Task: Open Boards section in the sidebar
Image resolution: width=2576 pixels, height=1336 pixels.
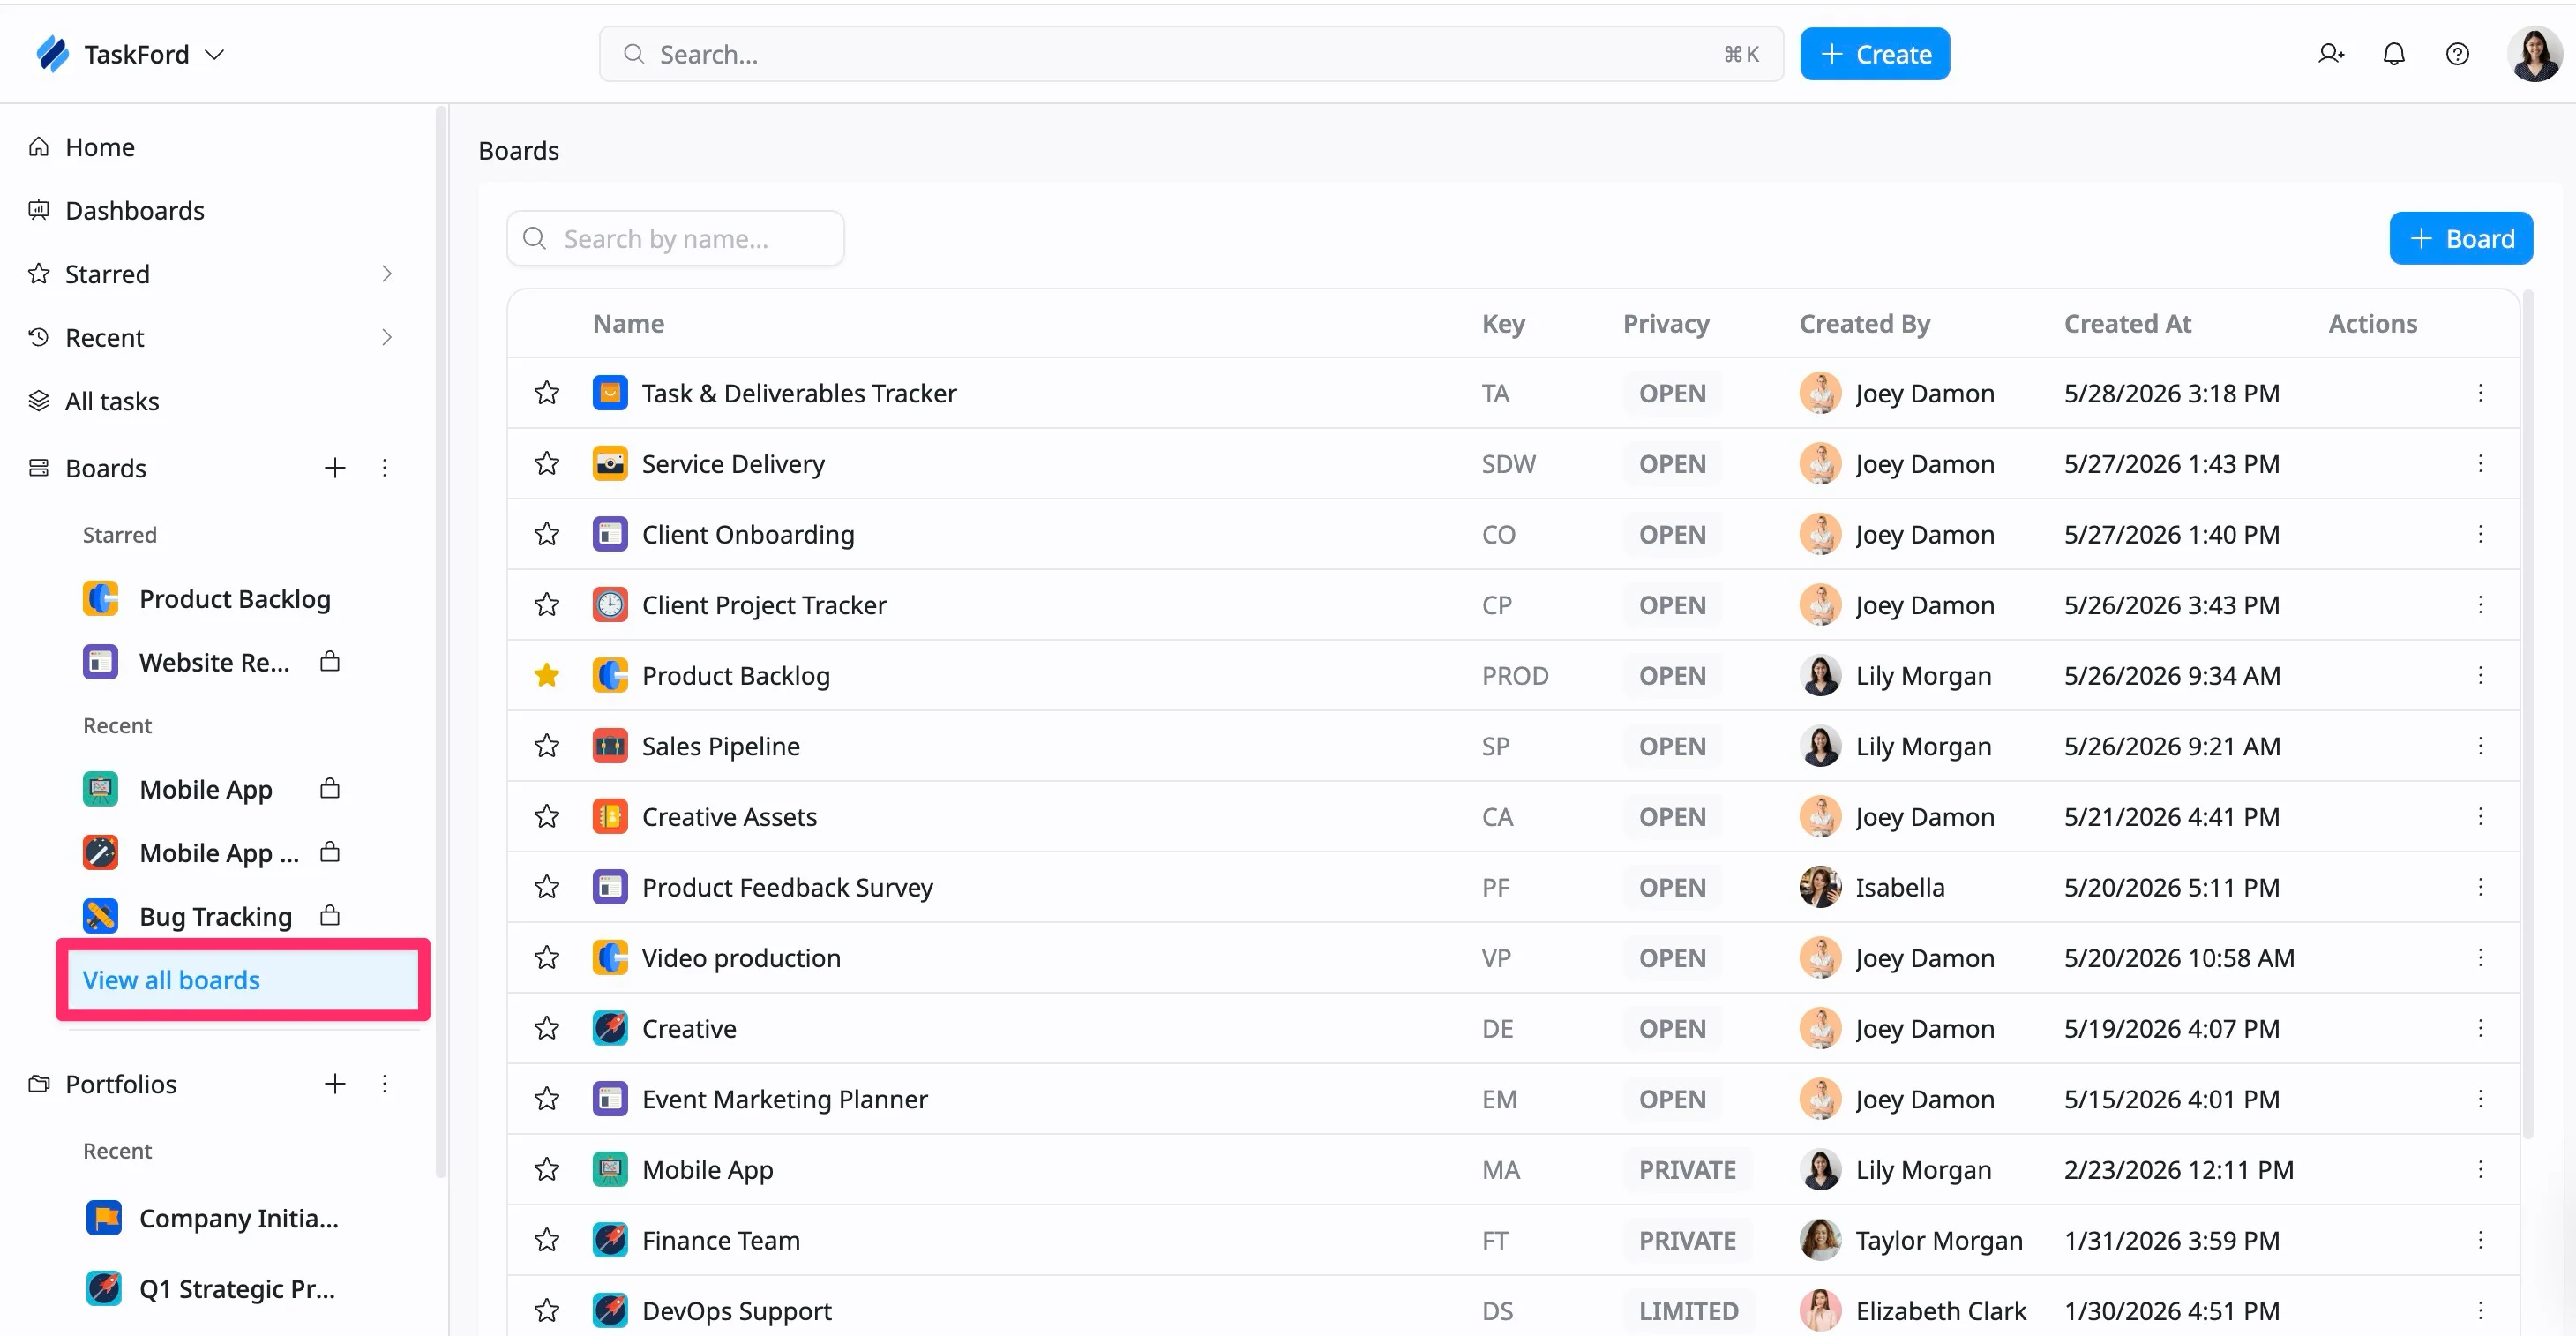Action: point(106,468)
